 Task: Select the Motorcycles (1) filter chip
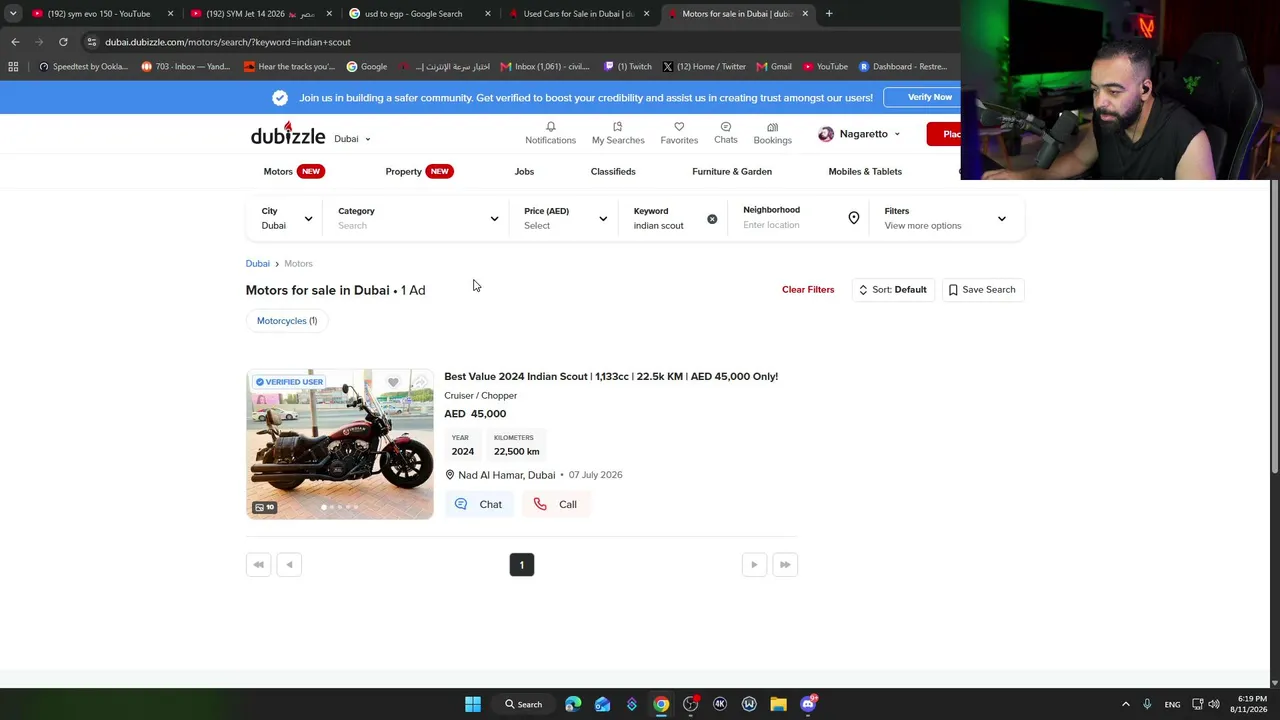tap(287, 321)
